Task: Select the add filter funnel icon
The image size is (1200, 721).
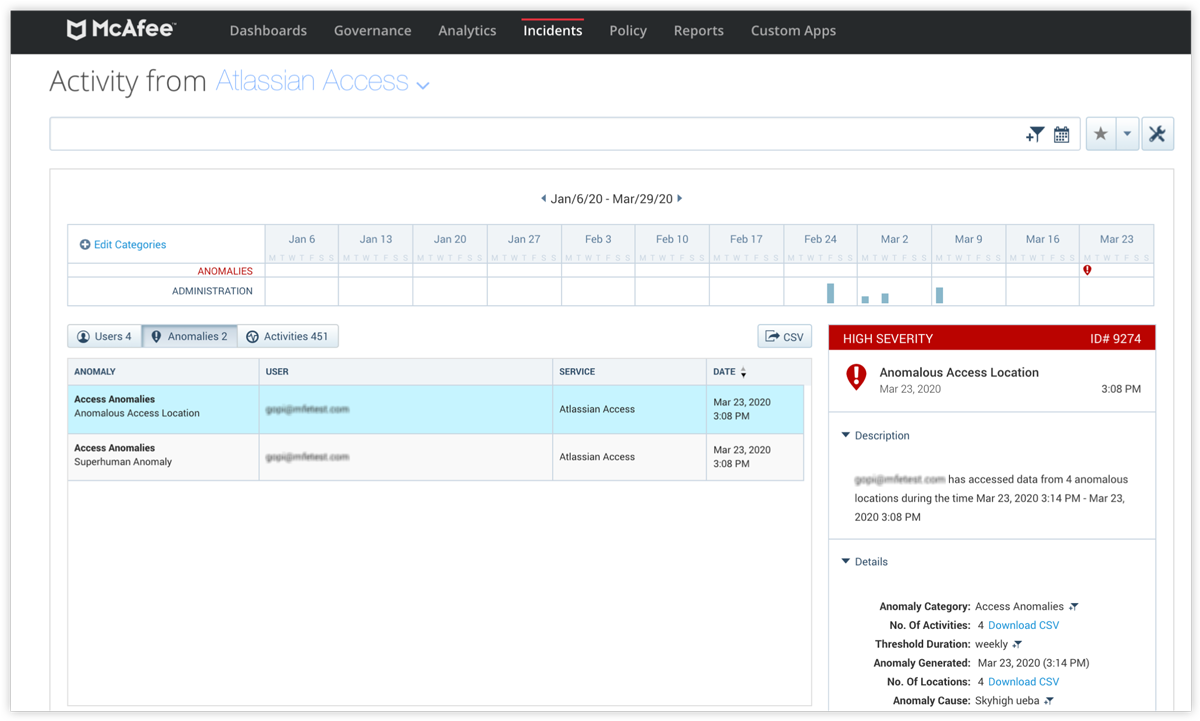Action: (x=1034, y=133)
